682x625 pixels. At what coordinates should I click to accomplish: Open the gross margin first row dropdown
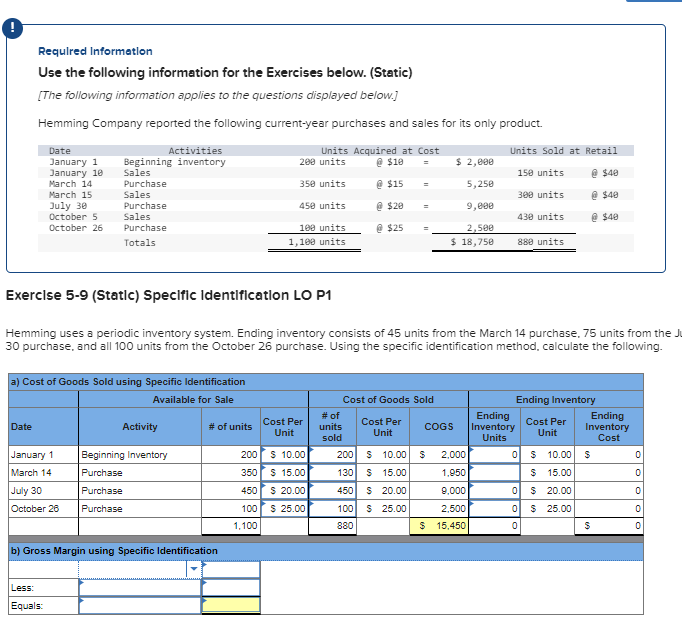click(x=194, y=569)
